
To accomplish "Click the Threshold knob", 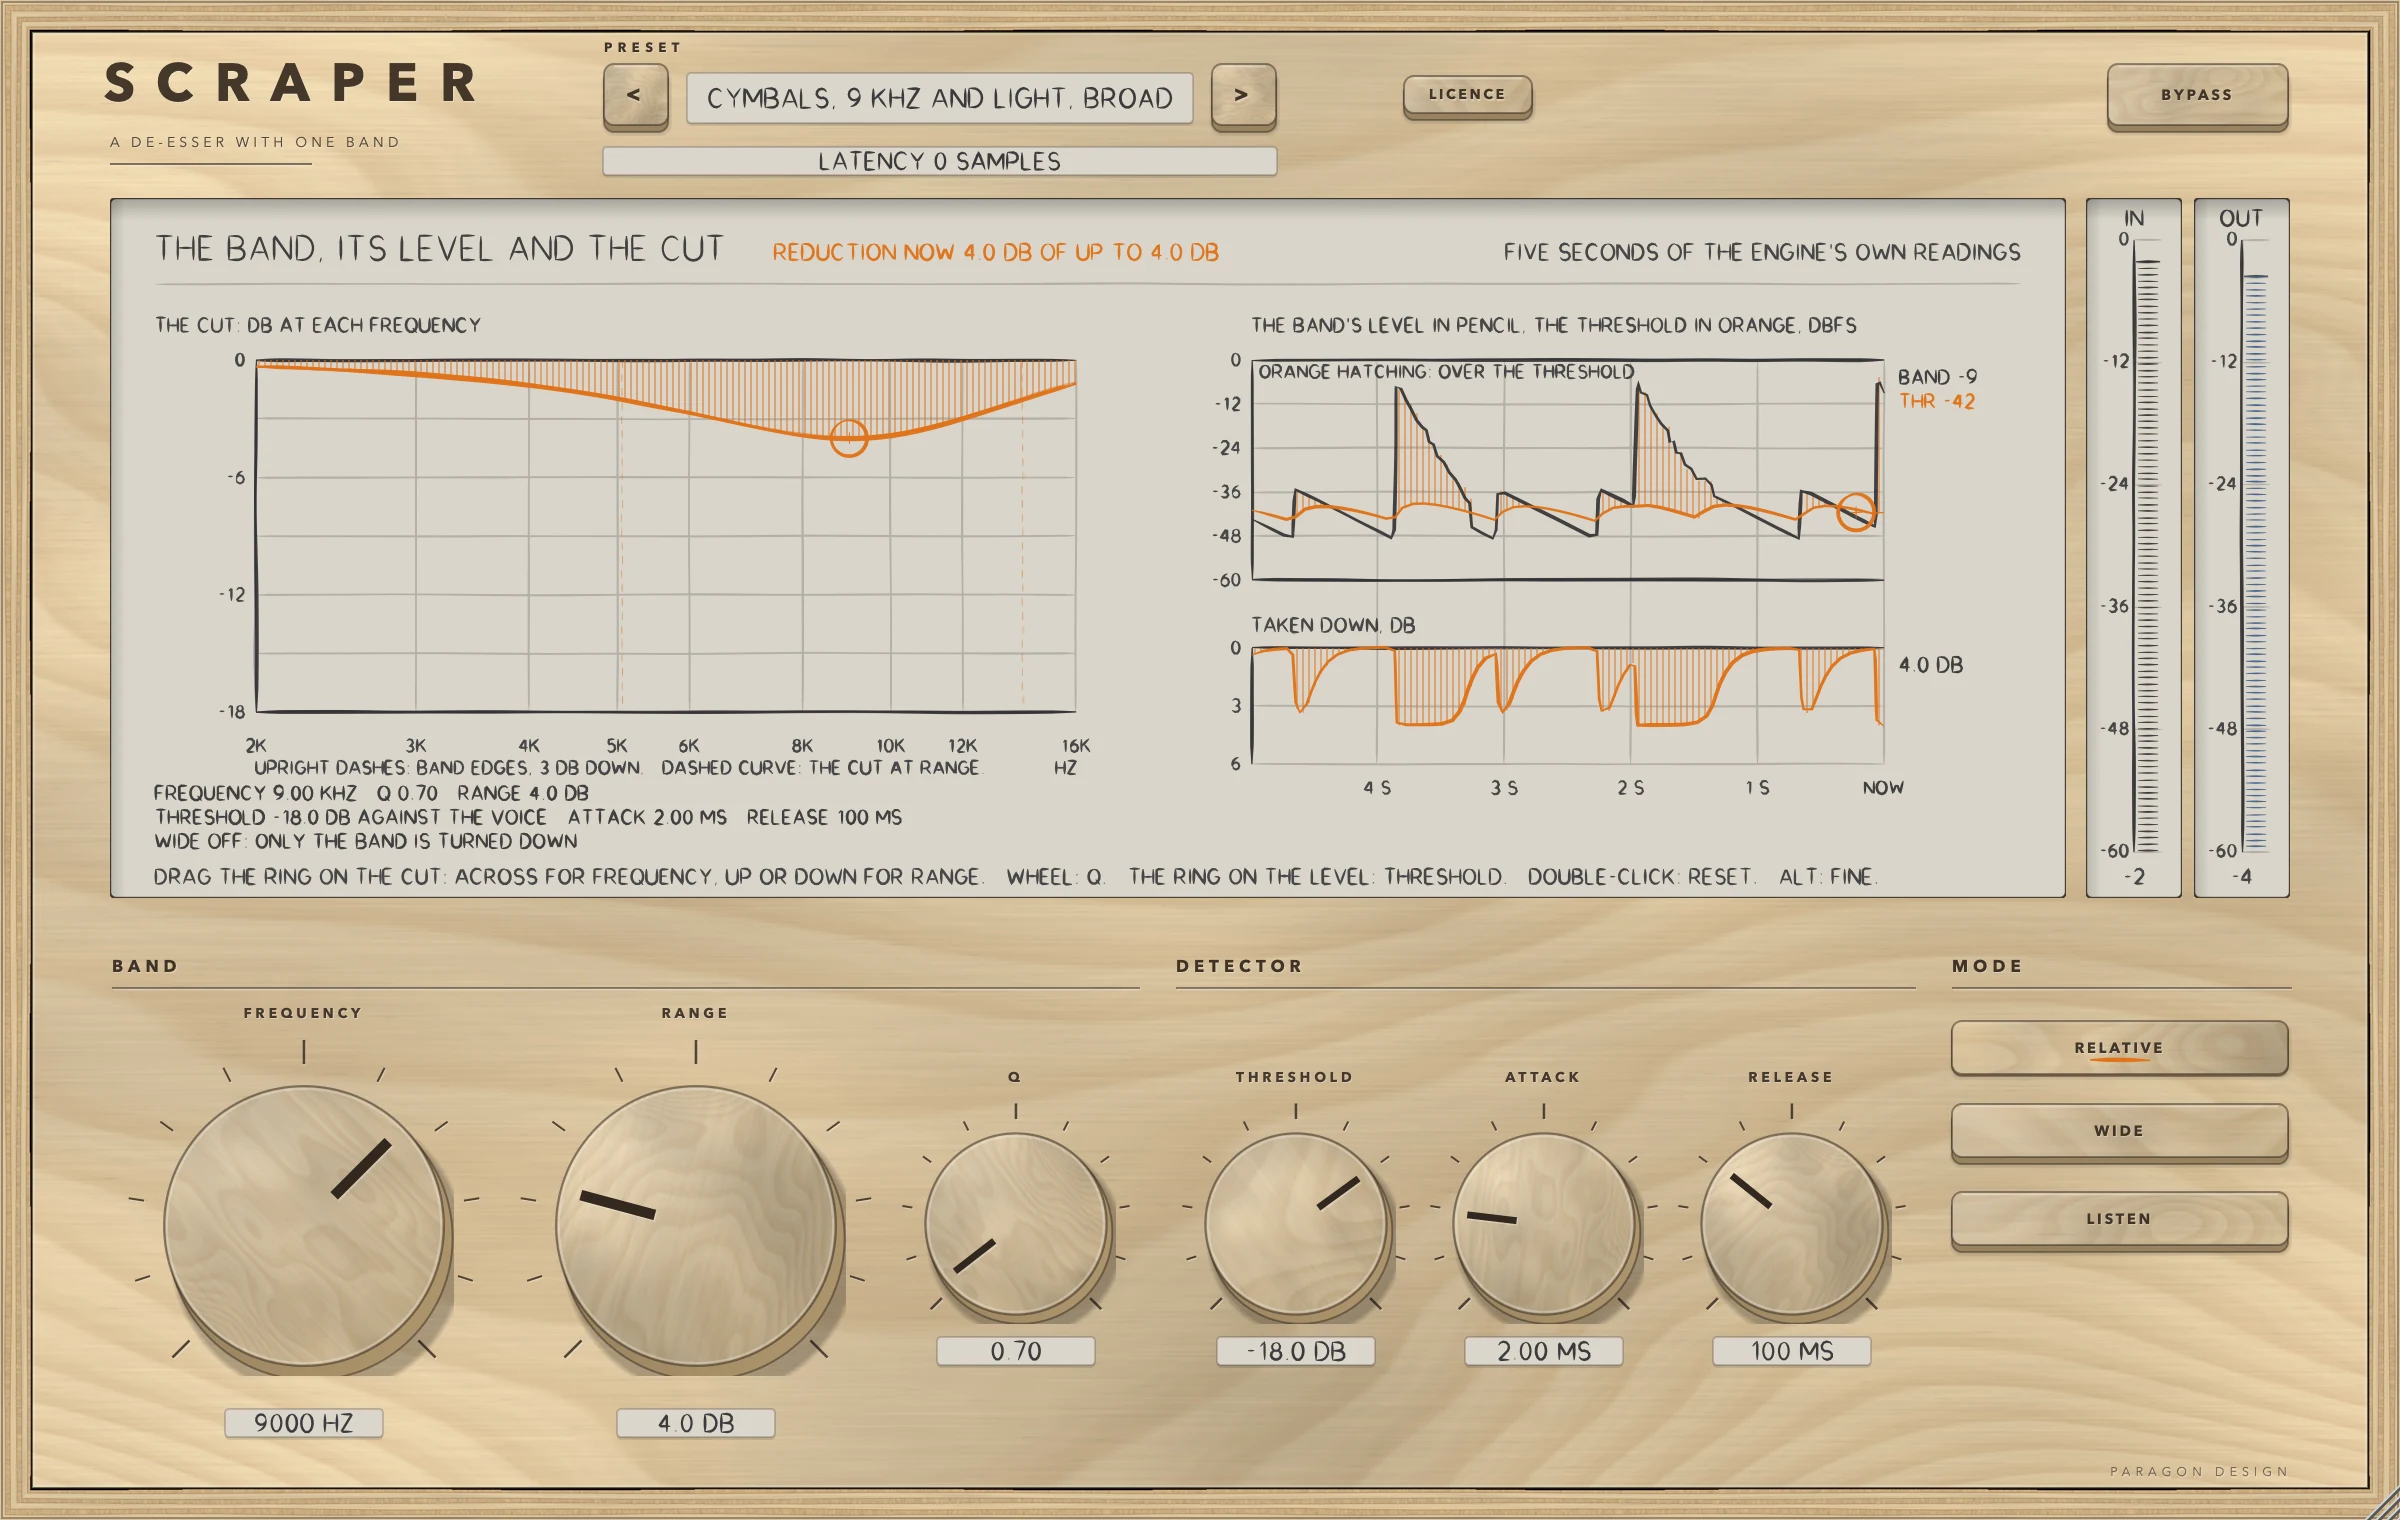I will click(x=1296, y=1223).
